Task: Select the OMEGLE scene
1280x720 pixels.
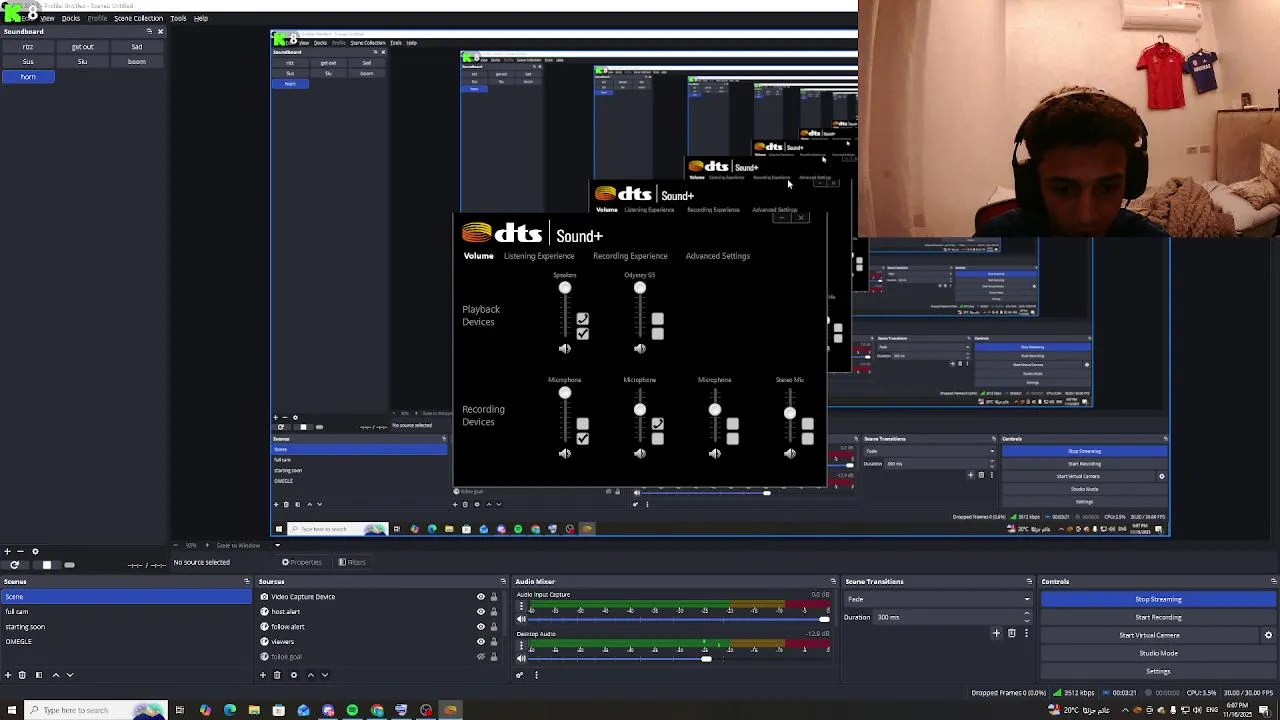Action: [x=126, y=642]
